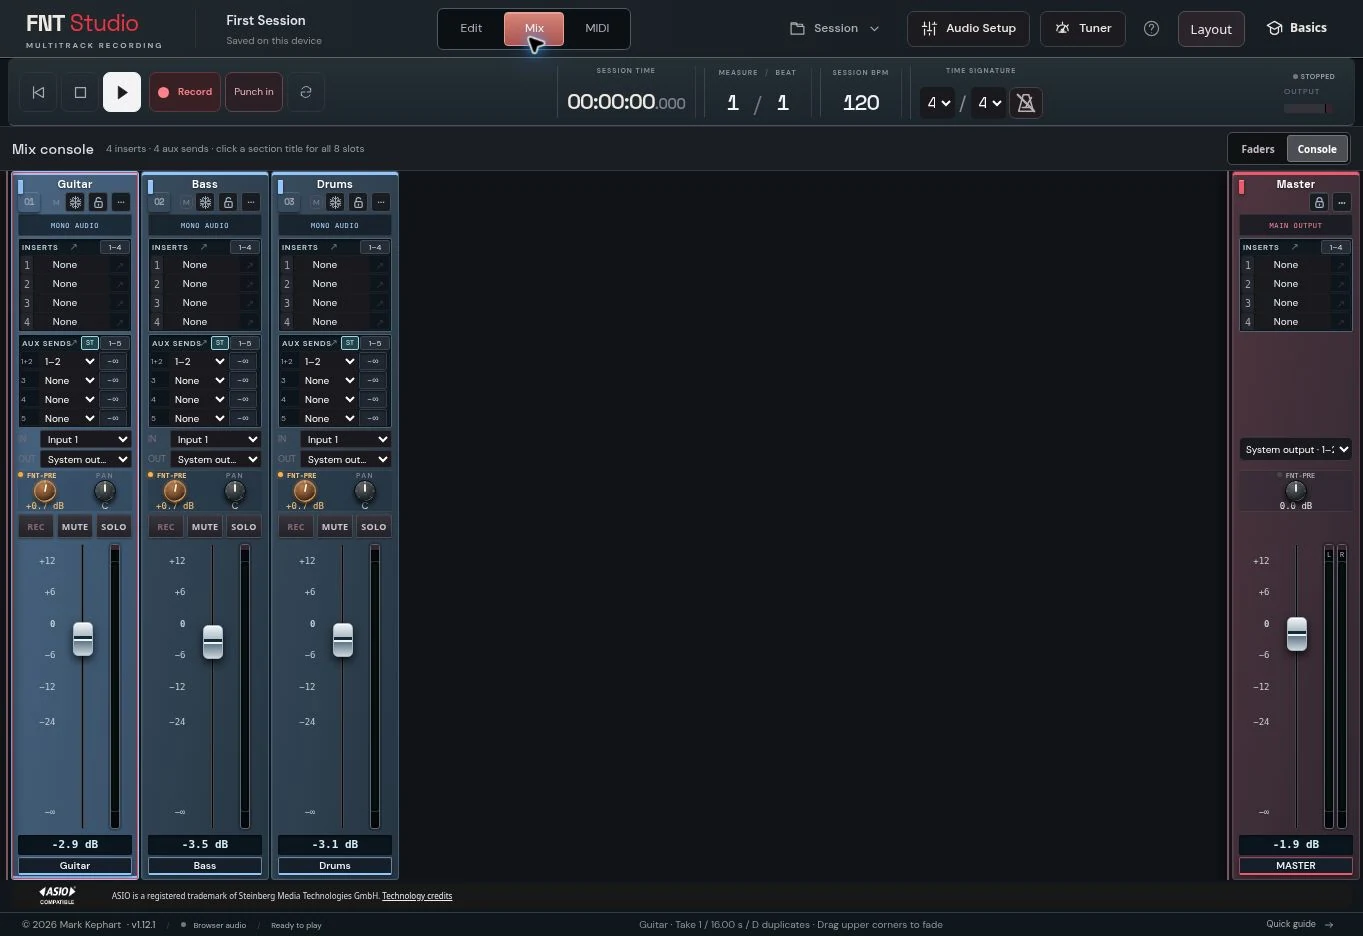Image resolution: width=1363 pixels, height=936 pixels.
Task: Open the Guitar strip more options menu
Action: click(121, 202)
